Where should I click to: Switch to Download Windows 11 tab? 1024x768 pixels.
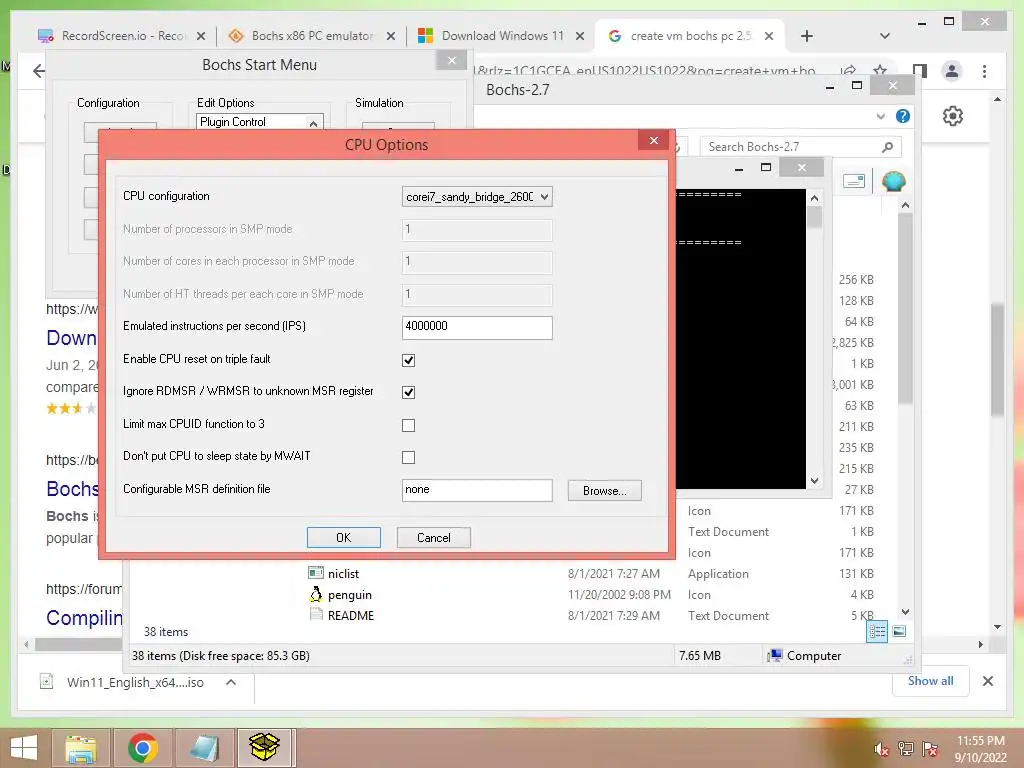pos(501,36)
